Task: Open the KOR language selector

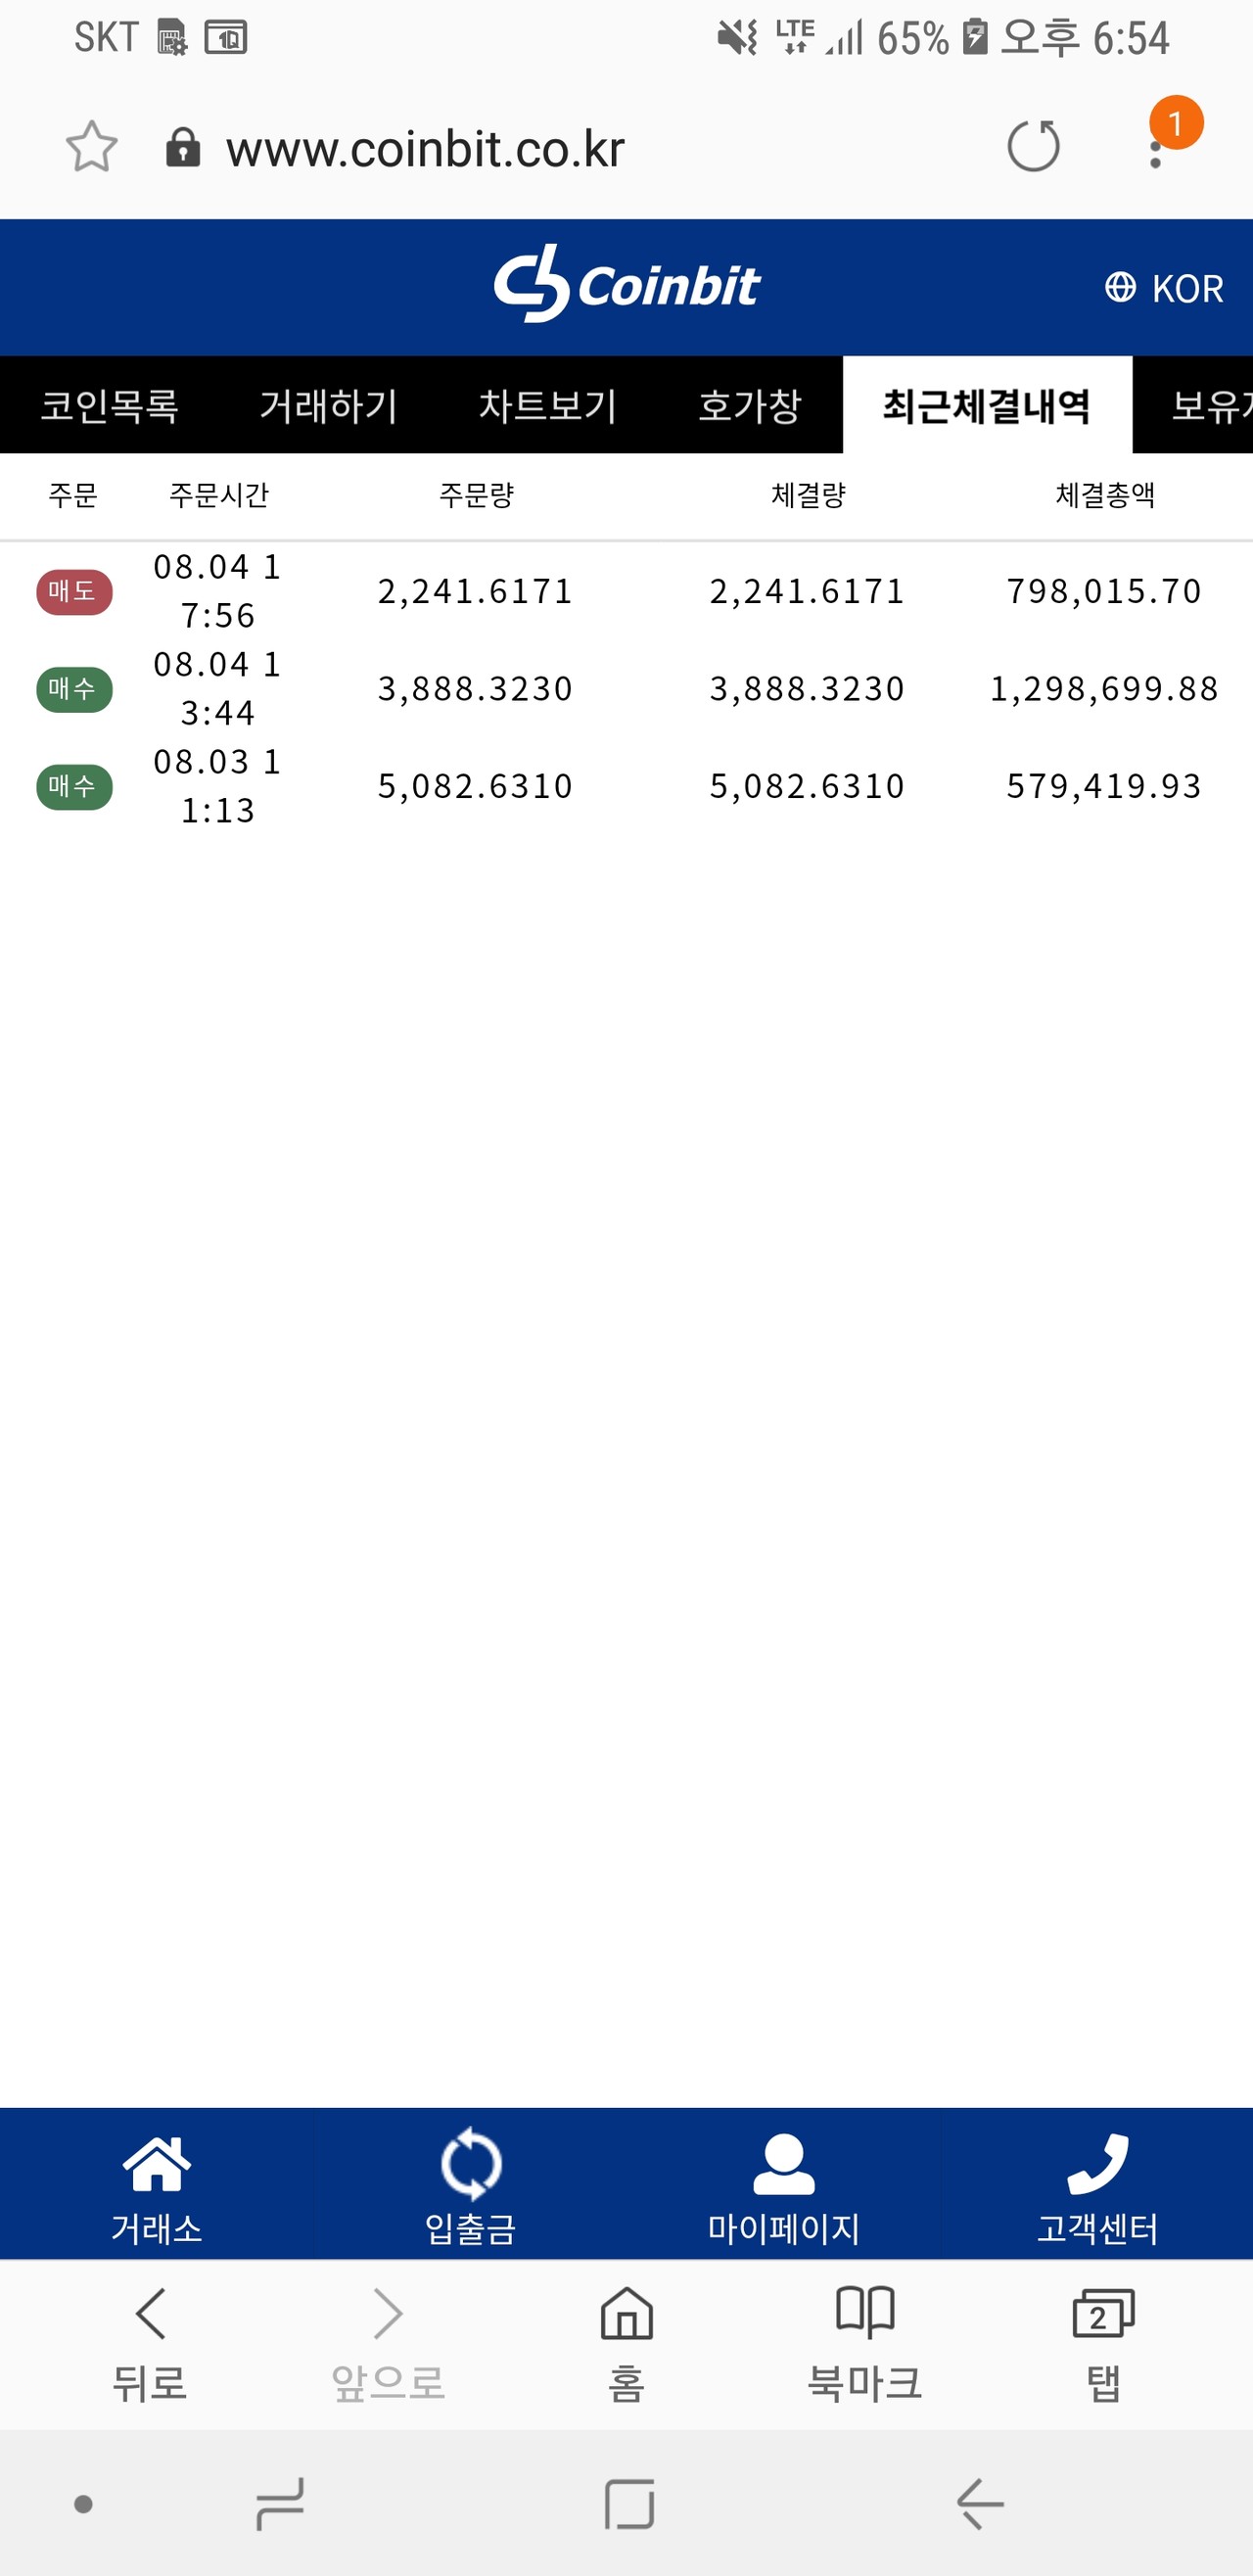Action: coord(1165,288)
